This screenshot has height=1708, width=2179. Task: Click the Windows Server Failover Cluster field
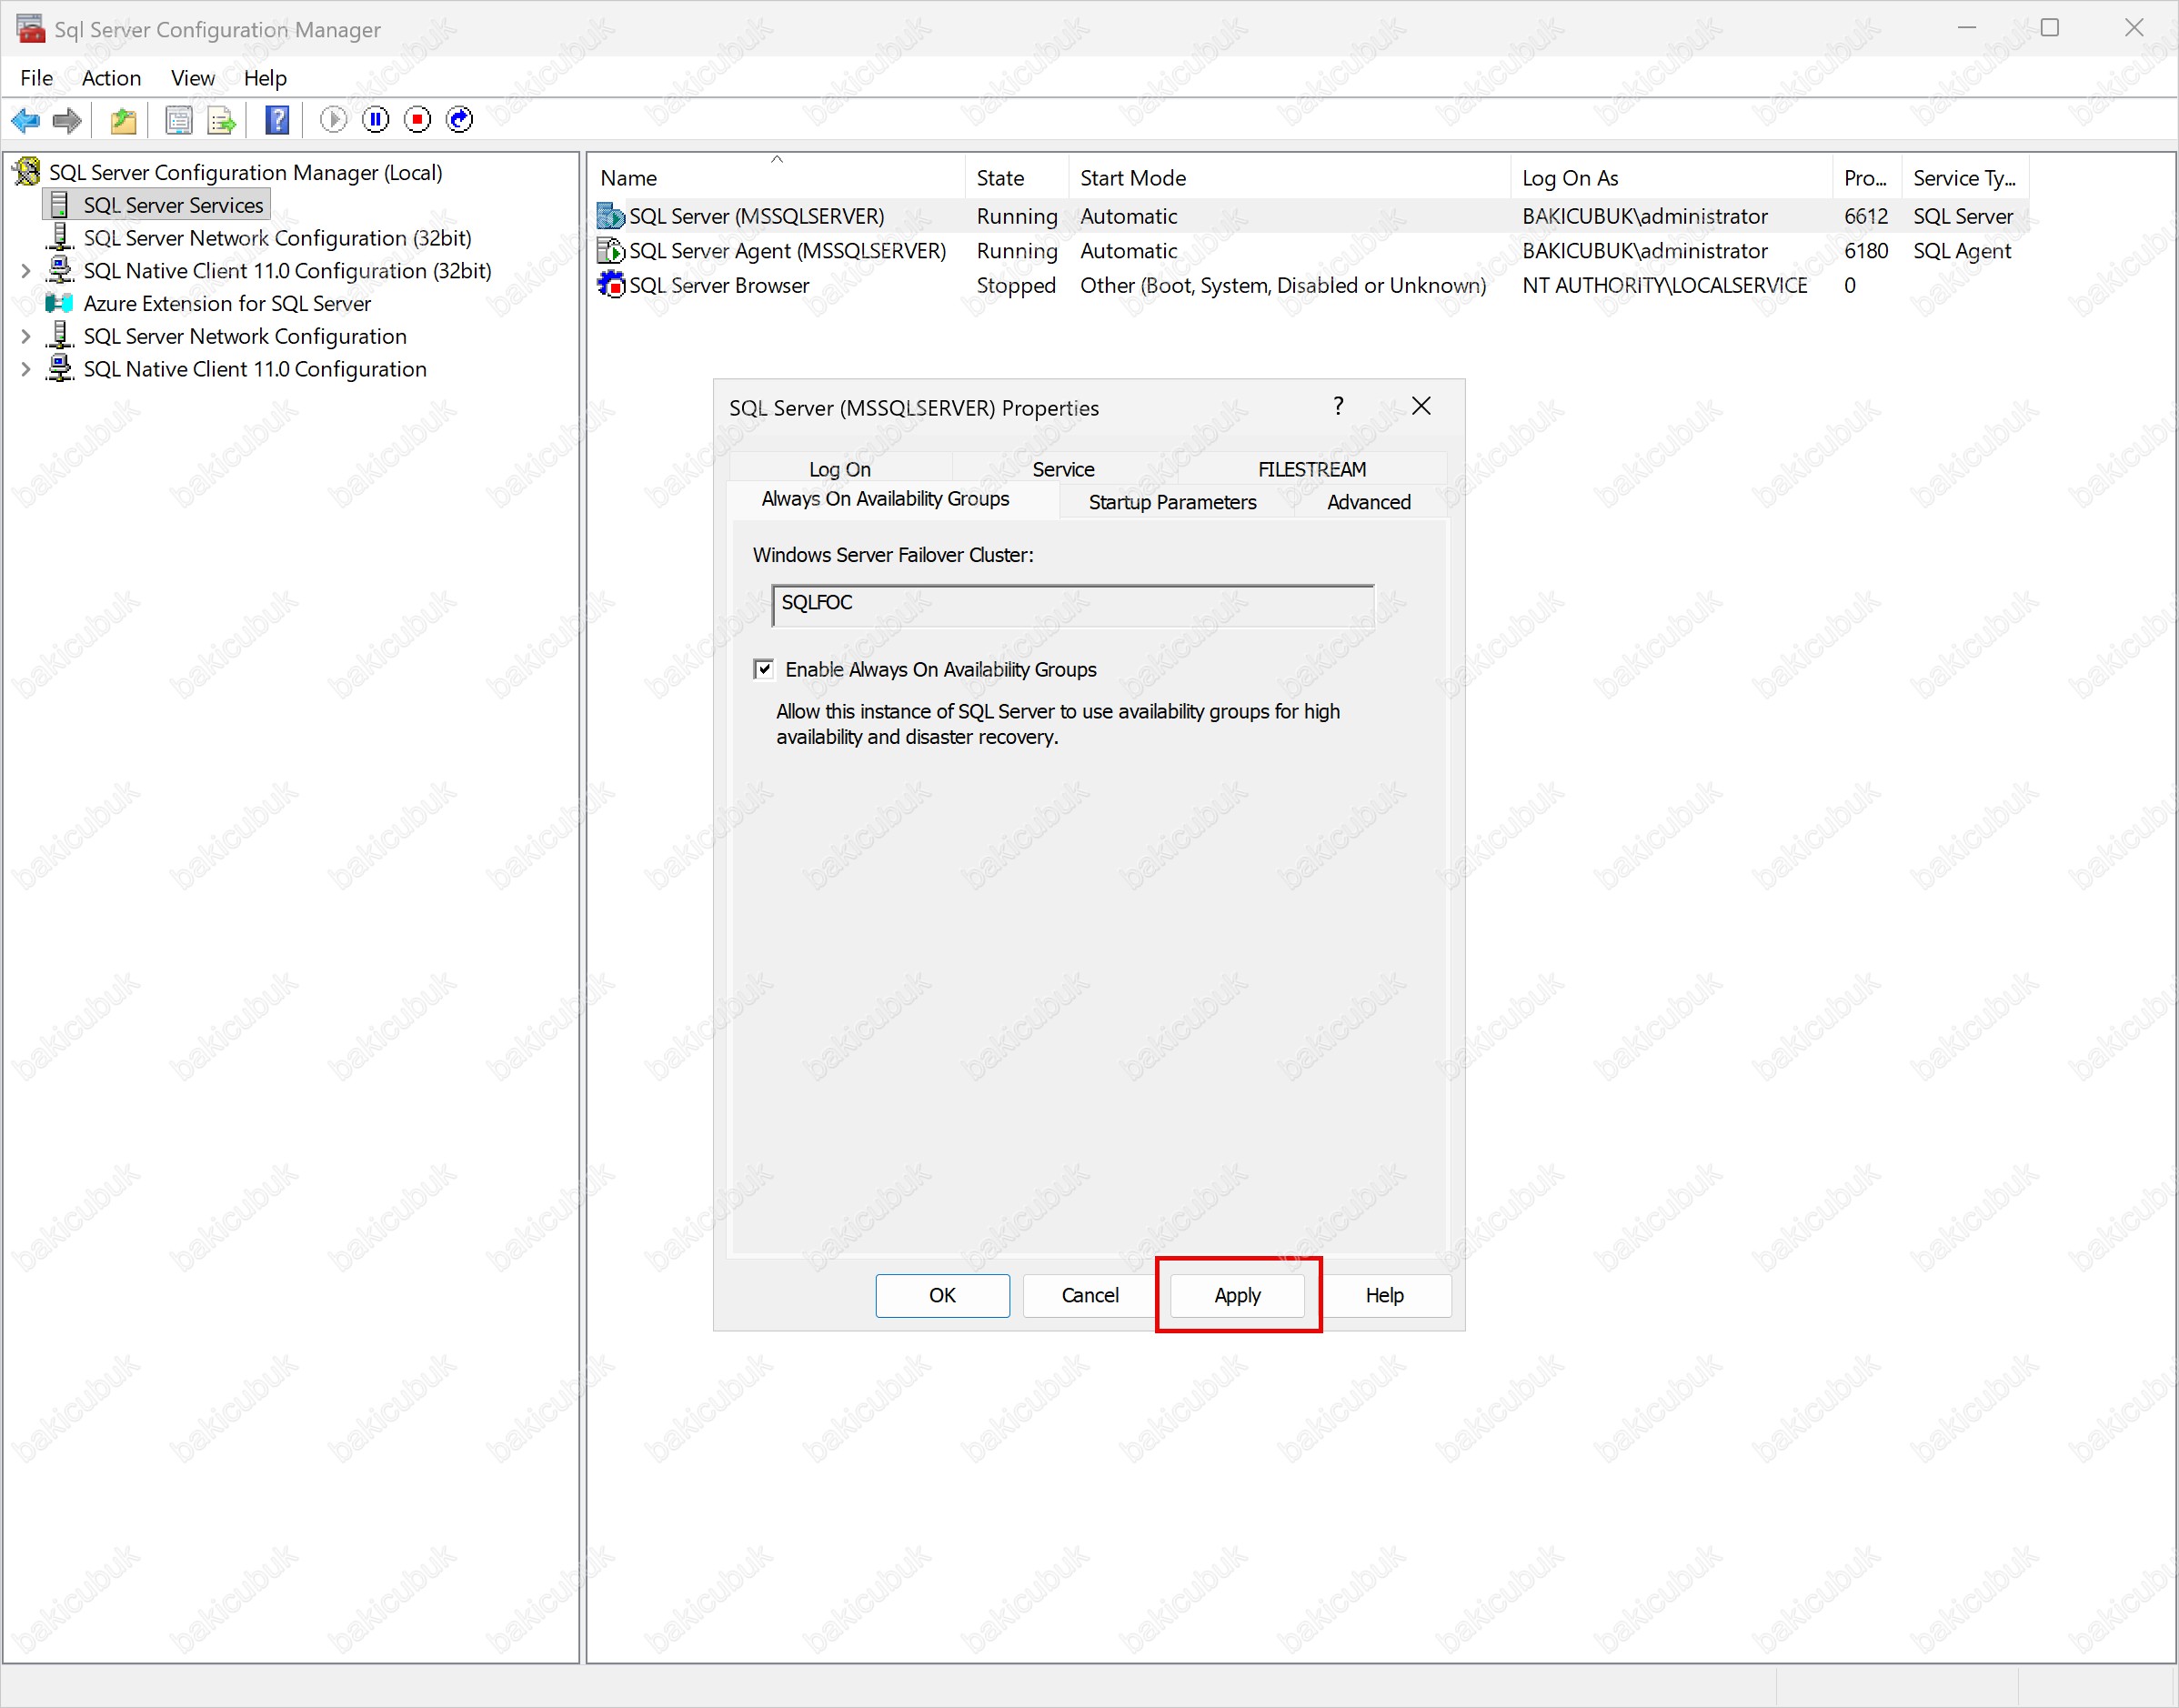(1072, 605)
